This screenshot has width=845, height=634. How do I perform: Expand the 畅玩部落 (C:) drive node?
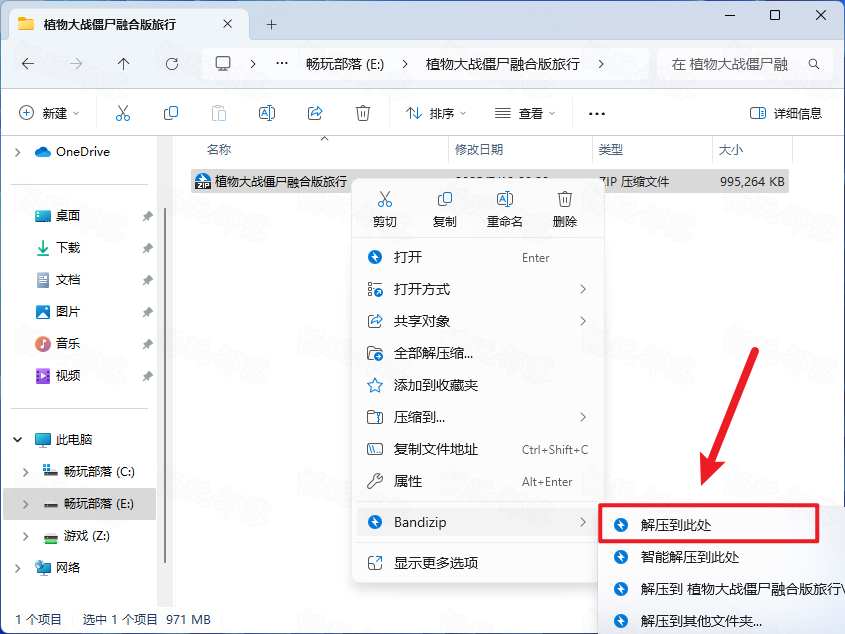click(25, 472)
